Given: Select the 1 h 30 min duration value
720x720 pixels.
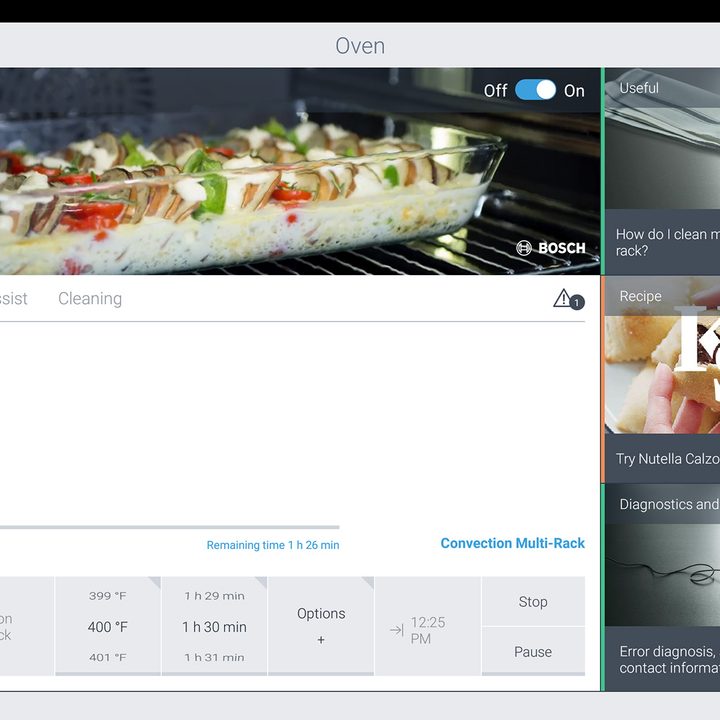Looking at the screenshot, I should [x=214, y=627].
